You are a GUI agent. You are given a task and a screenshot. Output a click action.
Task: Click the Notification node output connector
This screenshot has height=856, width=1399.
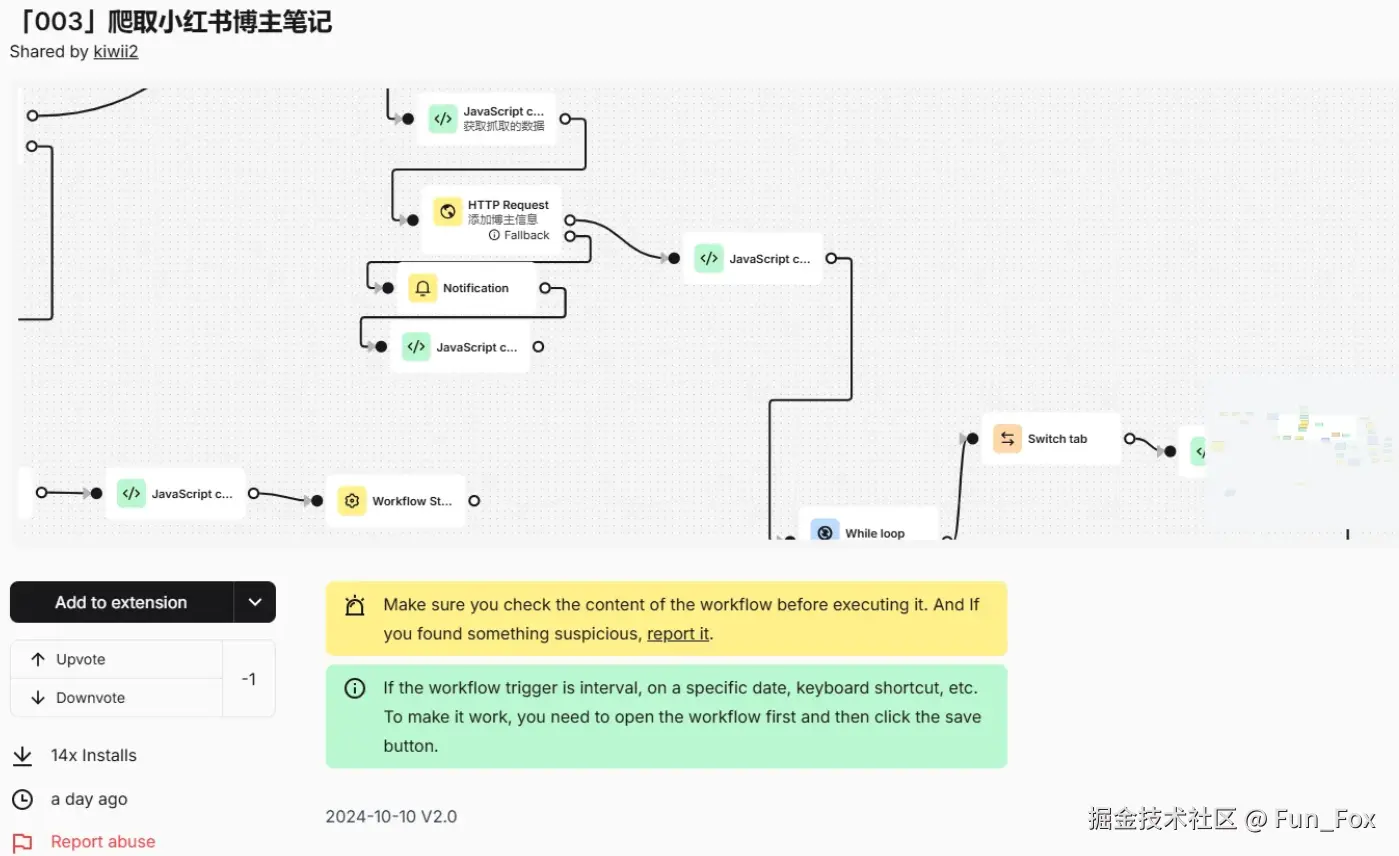(x=545, y=288)
